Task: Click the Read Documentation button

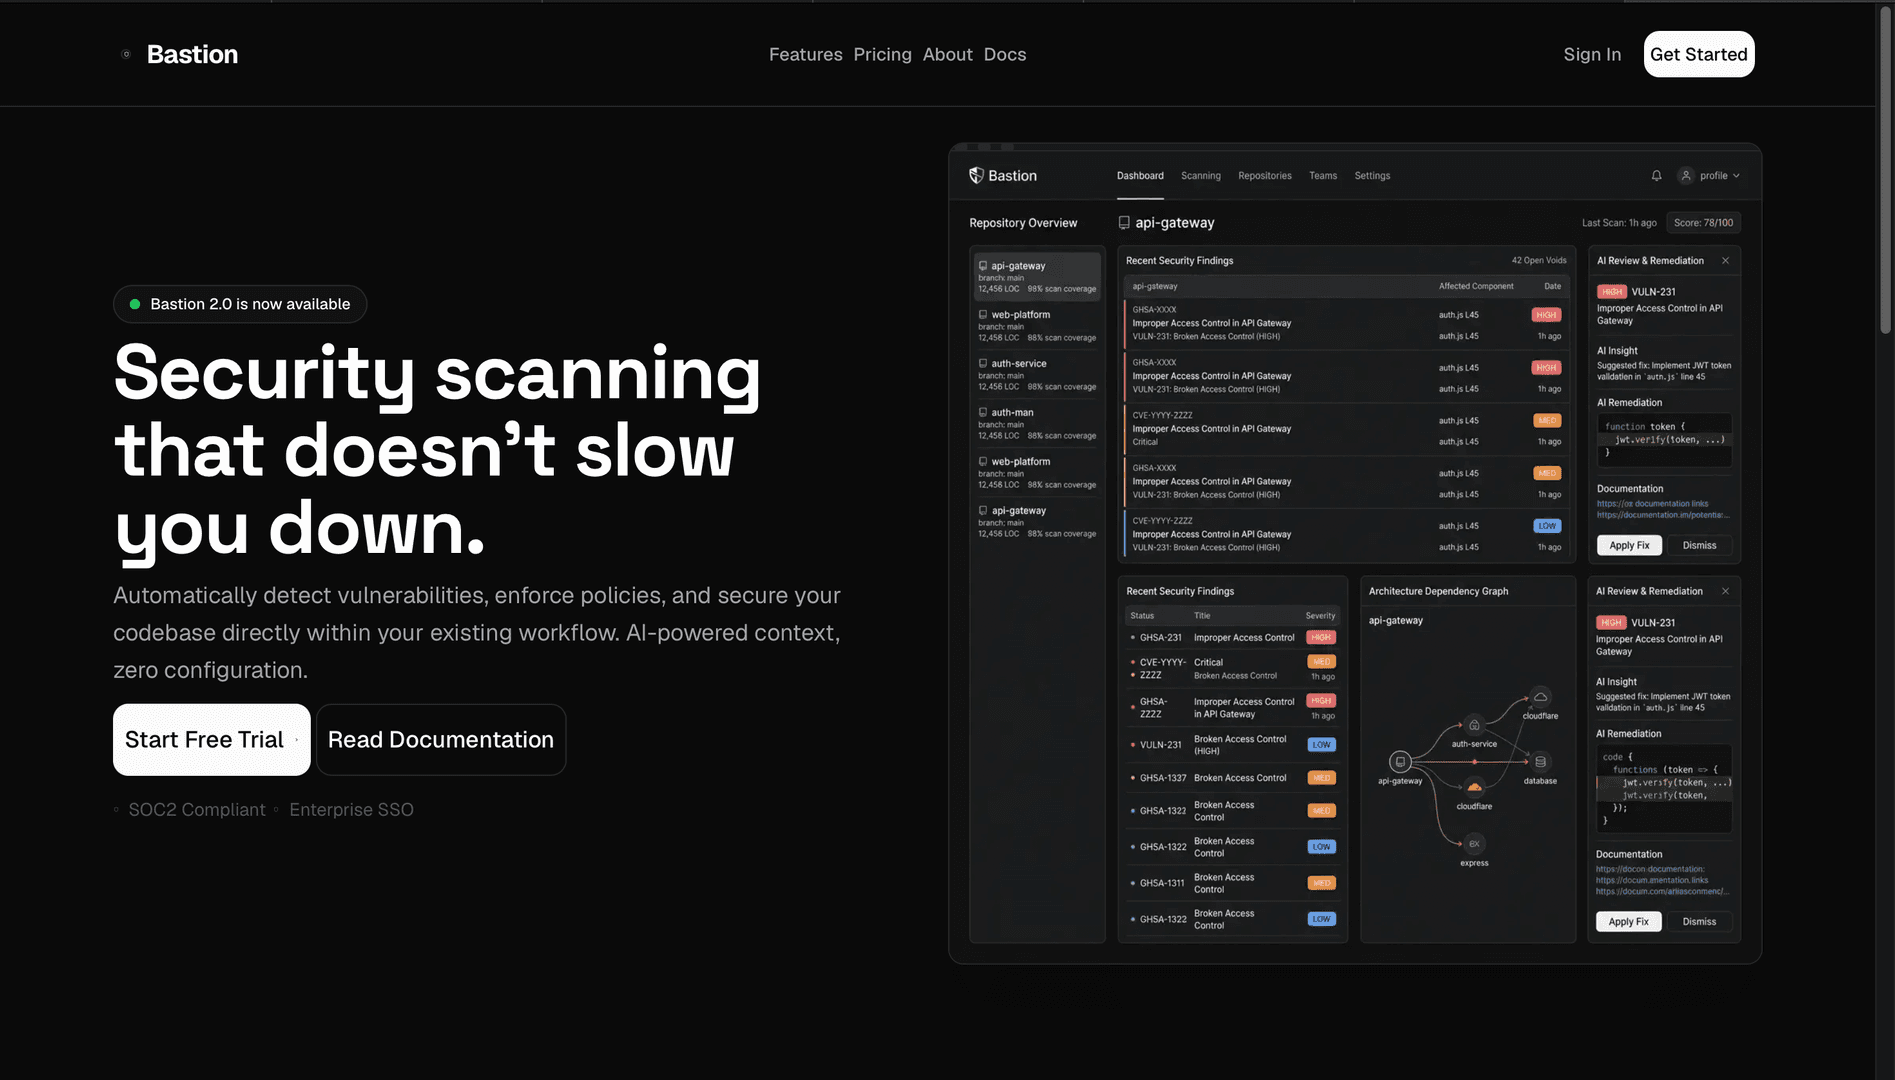Action: (441, 740)
